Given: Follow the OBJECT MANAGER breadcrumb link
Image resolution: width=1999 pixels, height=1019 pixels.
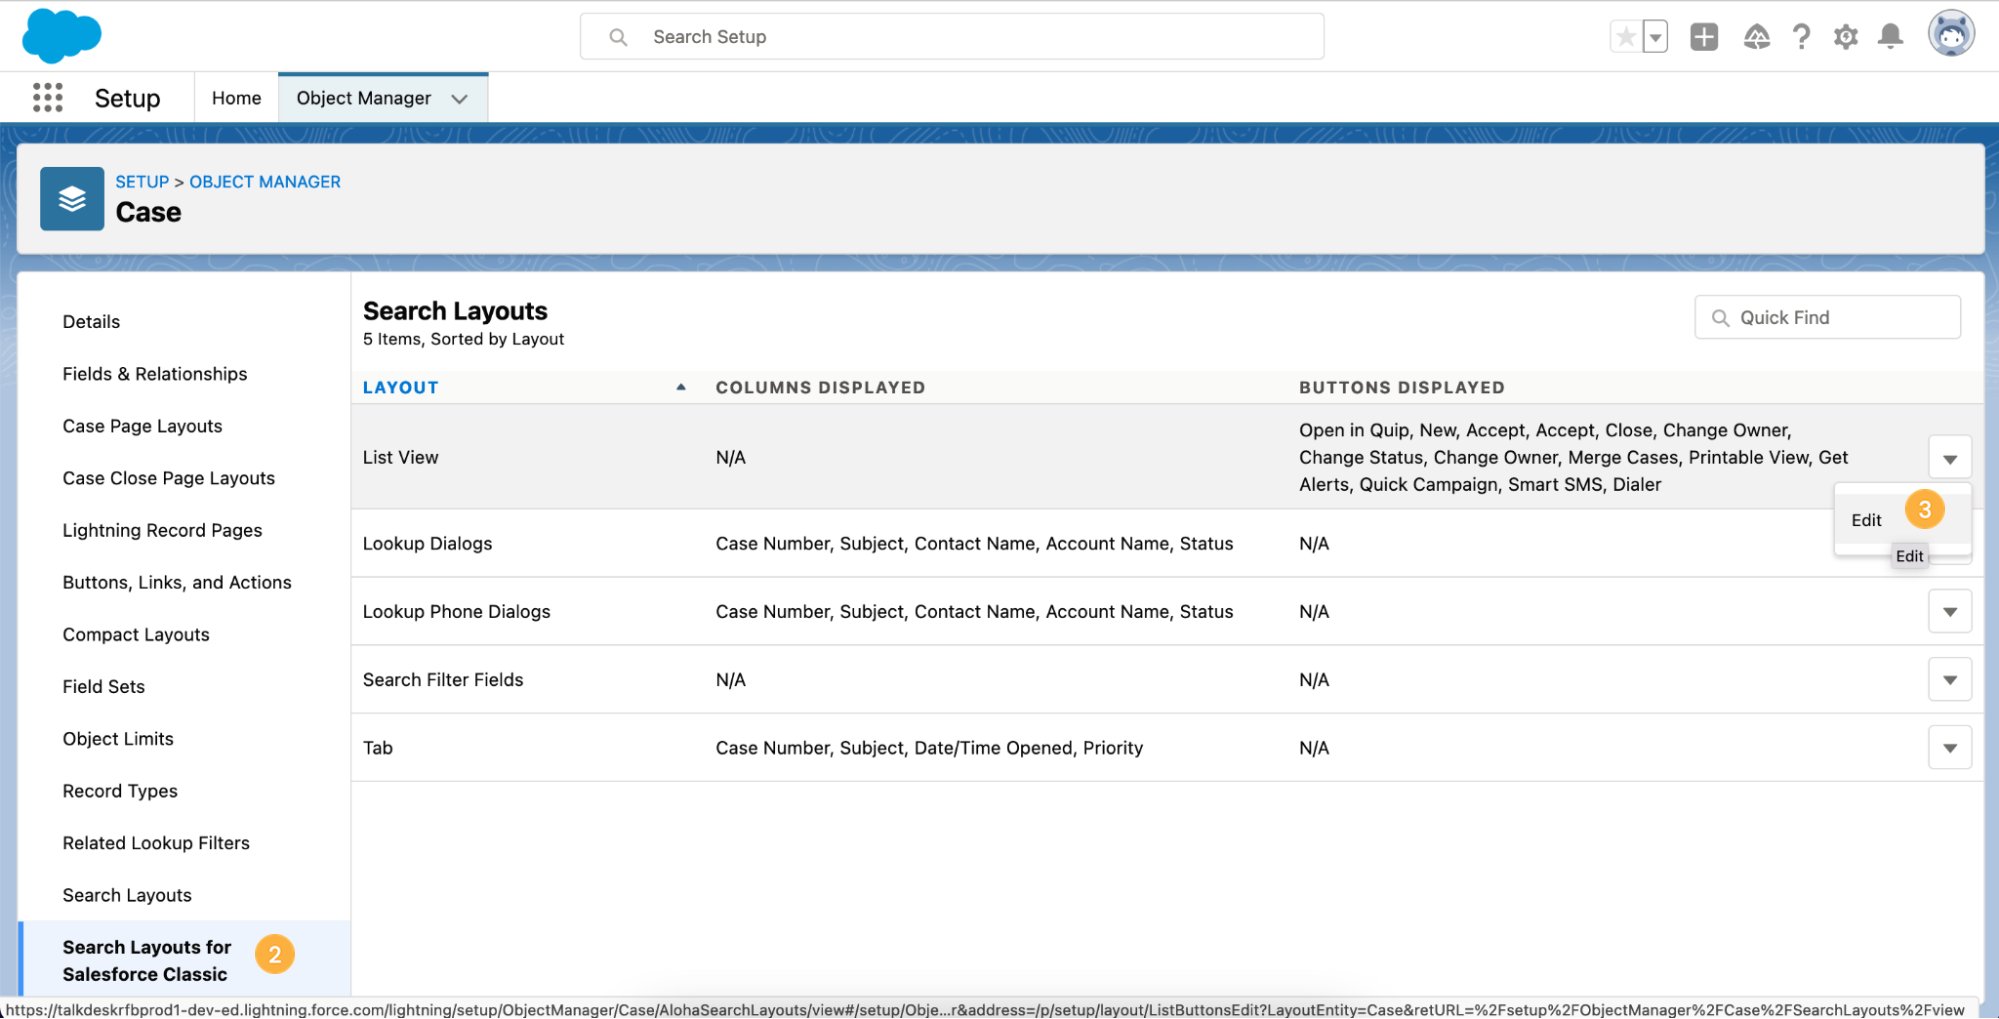Looking at the screenshot, I should [x=265, y=182].
